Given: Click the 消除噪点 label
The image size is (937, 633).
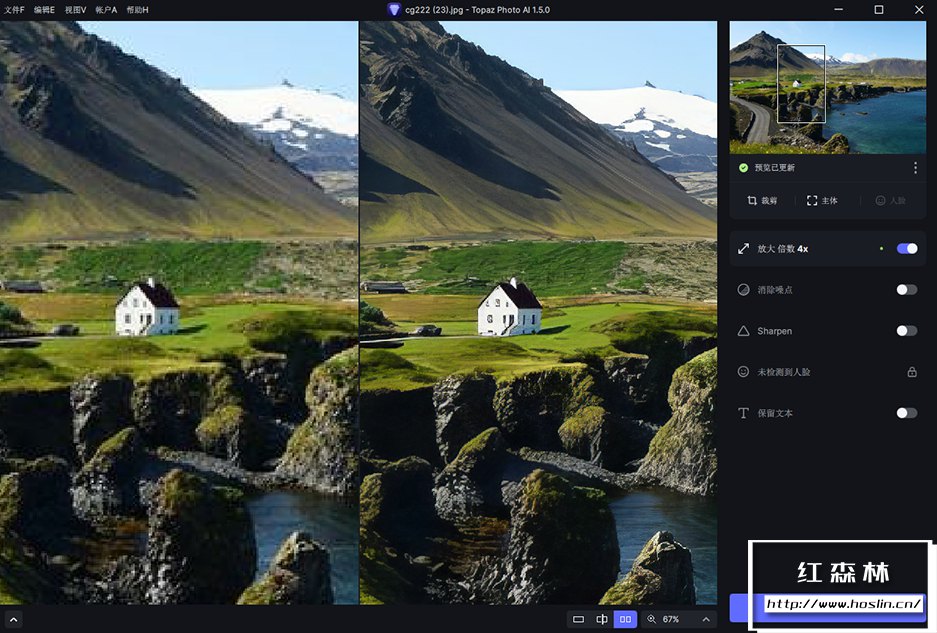Looking at the screenshot, I should pos(774,290).
